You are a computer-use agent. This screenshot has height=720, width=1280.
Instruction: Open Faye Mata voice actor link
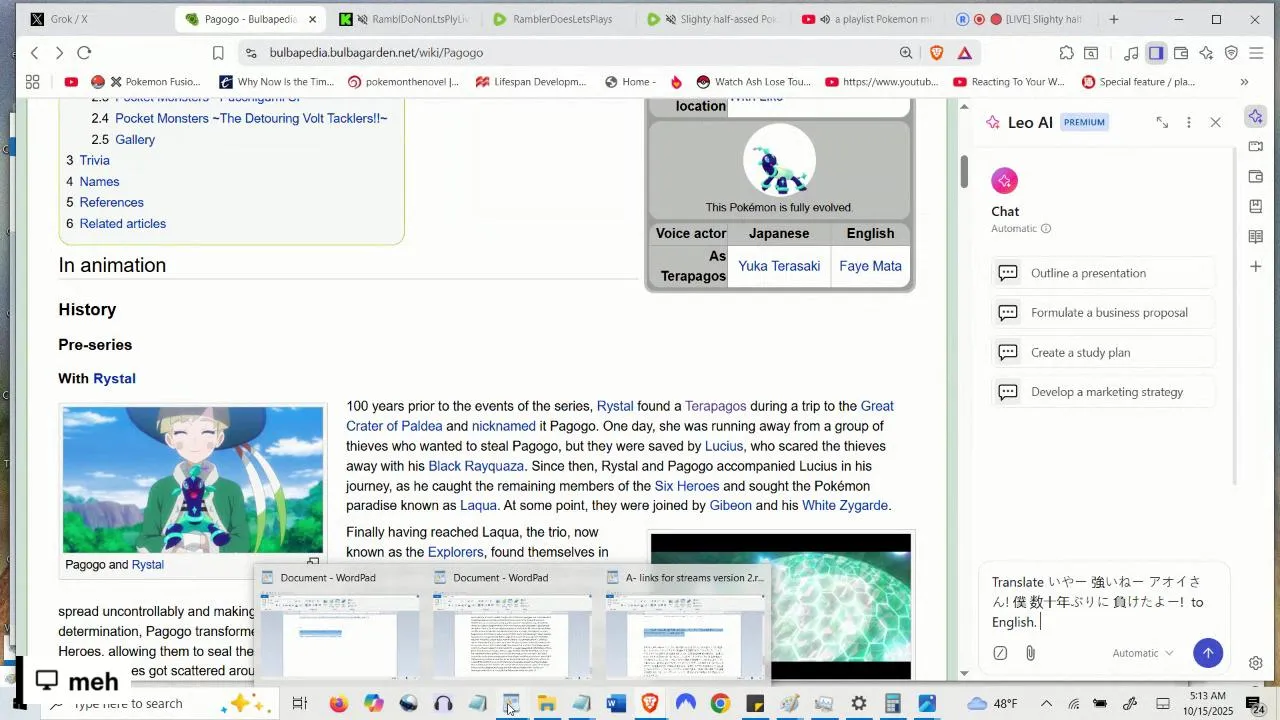click(x=870, y=266)
